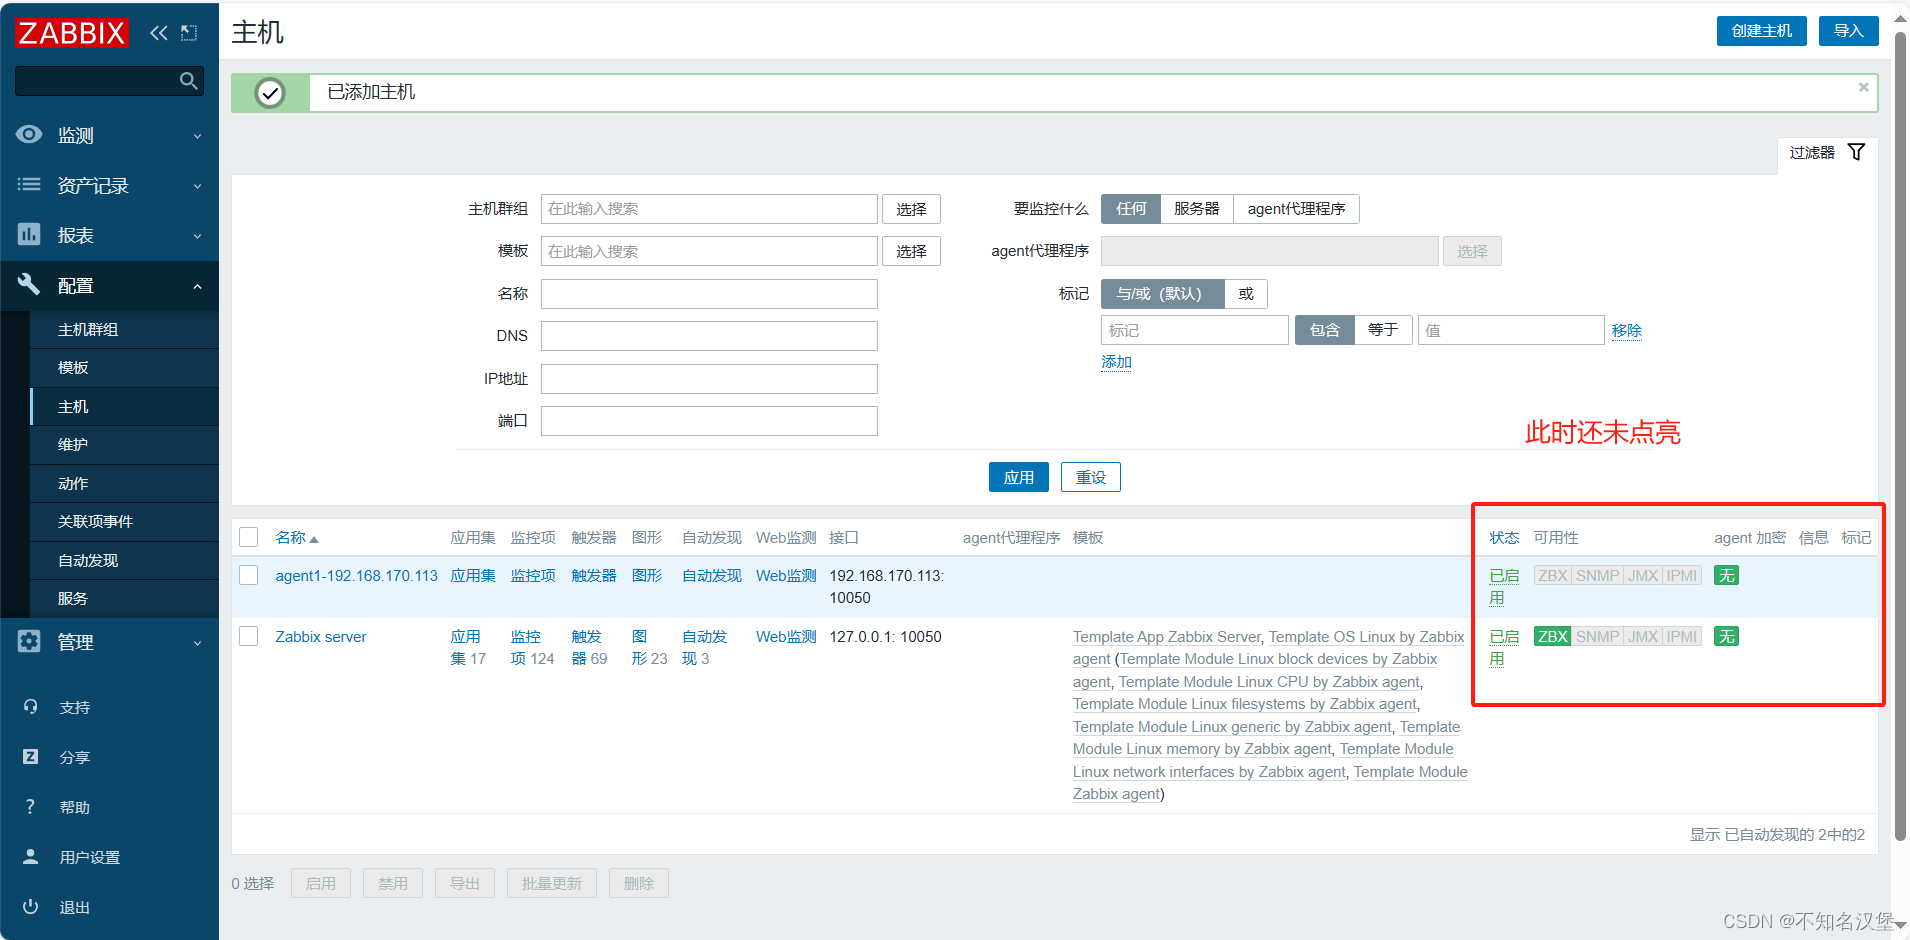
Task: Select 服务器 under 要监控什么
Action: [x=1197, y=208]
